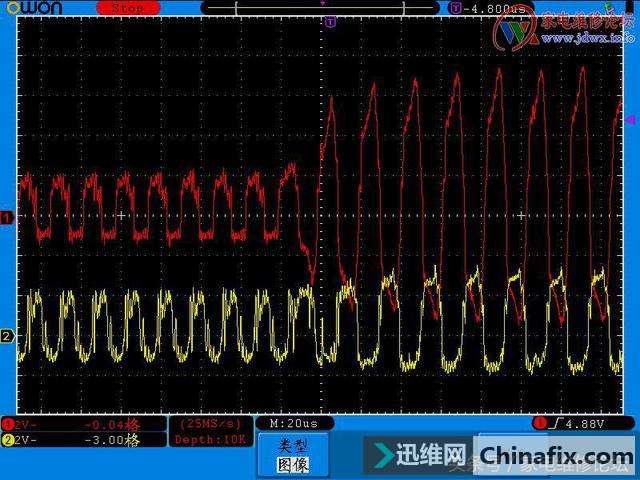Click the yellow channel 2 indicator icon
The image size is (640, 480).
(8, 440)
